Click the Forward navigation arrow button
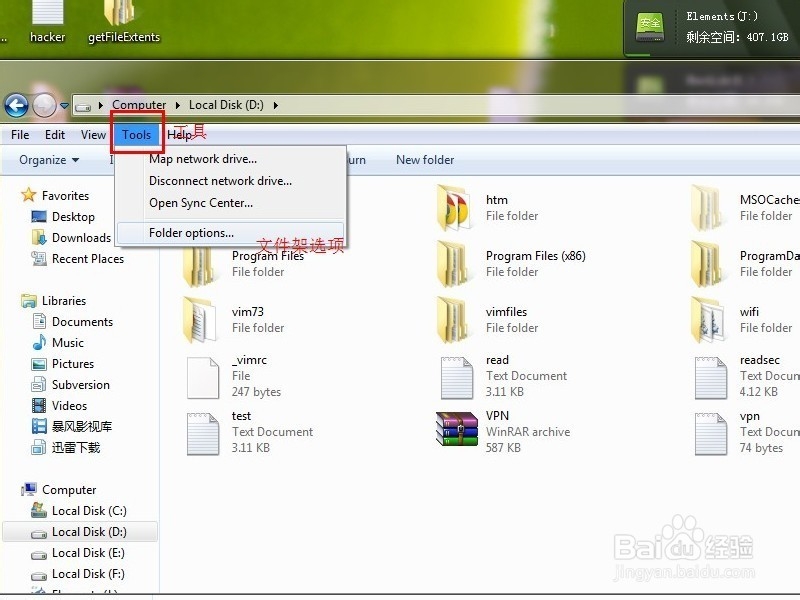The image size is (800, 600). click(x=45, y=106)
